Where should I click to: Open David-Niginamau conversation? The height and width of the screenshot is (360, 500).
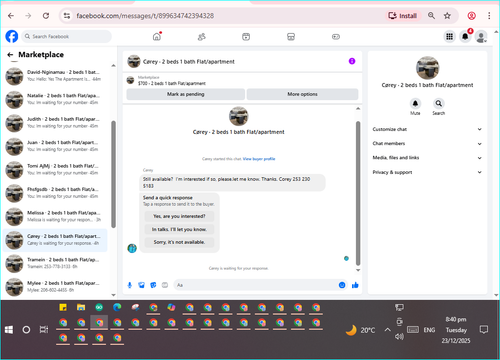tap(55, 76)
